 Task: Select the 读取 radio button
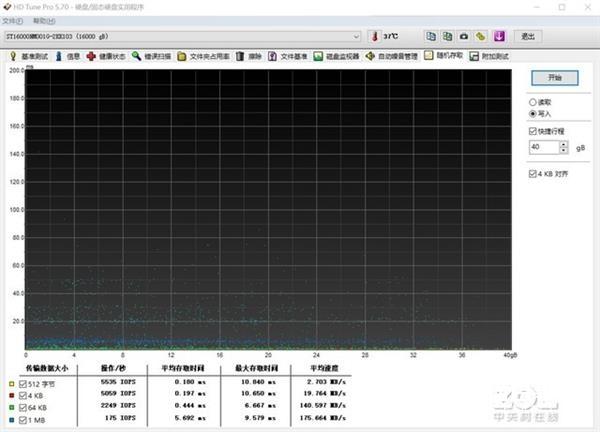coord(532,102)
